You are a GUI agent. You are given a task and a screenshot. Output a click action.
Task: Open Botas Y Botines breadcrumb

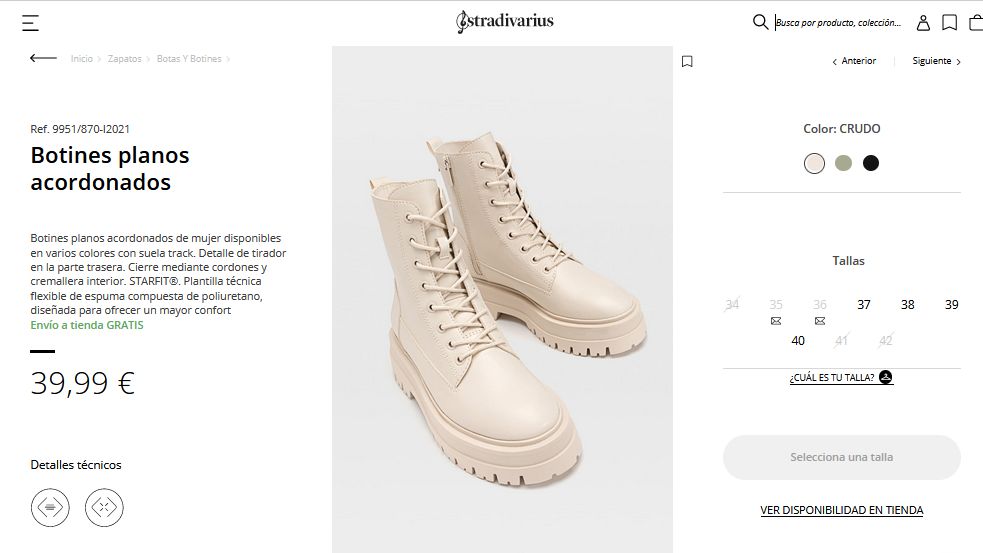(x=189, y=59)
